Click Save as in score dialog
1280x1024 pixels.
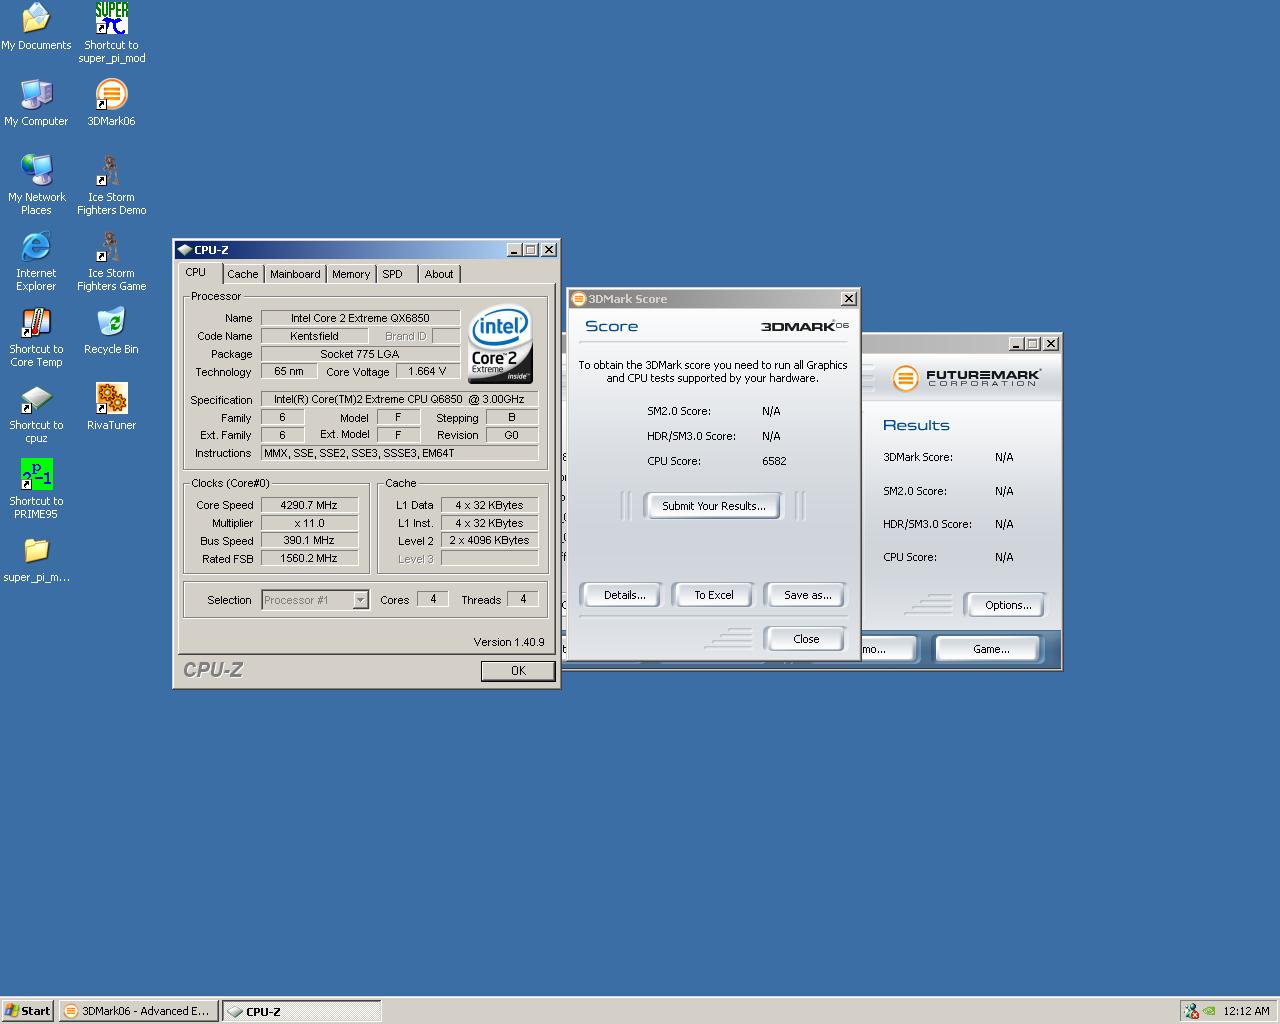click(x=807, y=595)
